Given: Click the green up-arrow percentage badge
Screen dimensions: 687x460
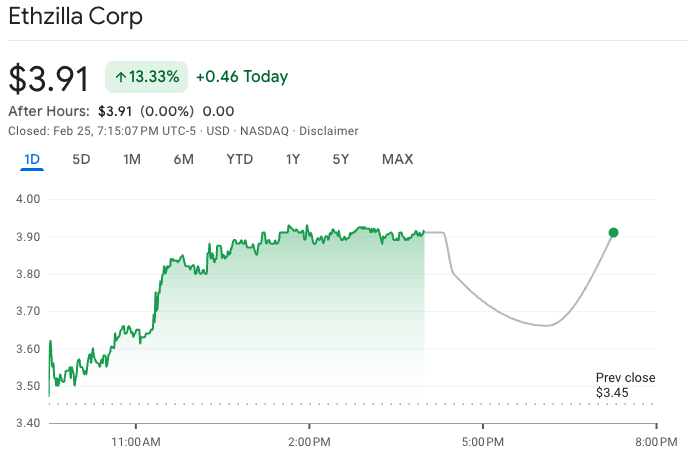Looking at the screenshot, I should click(146, 77).
